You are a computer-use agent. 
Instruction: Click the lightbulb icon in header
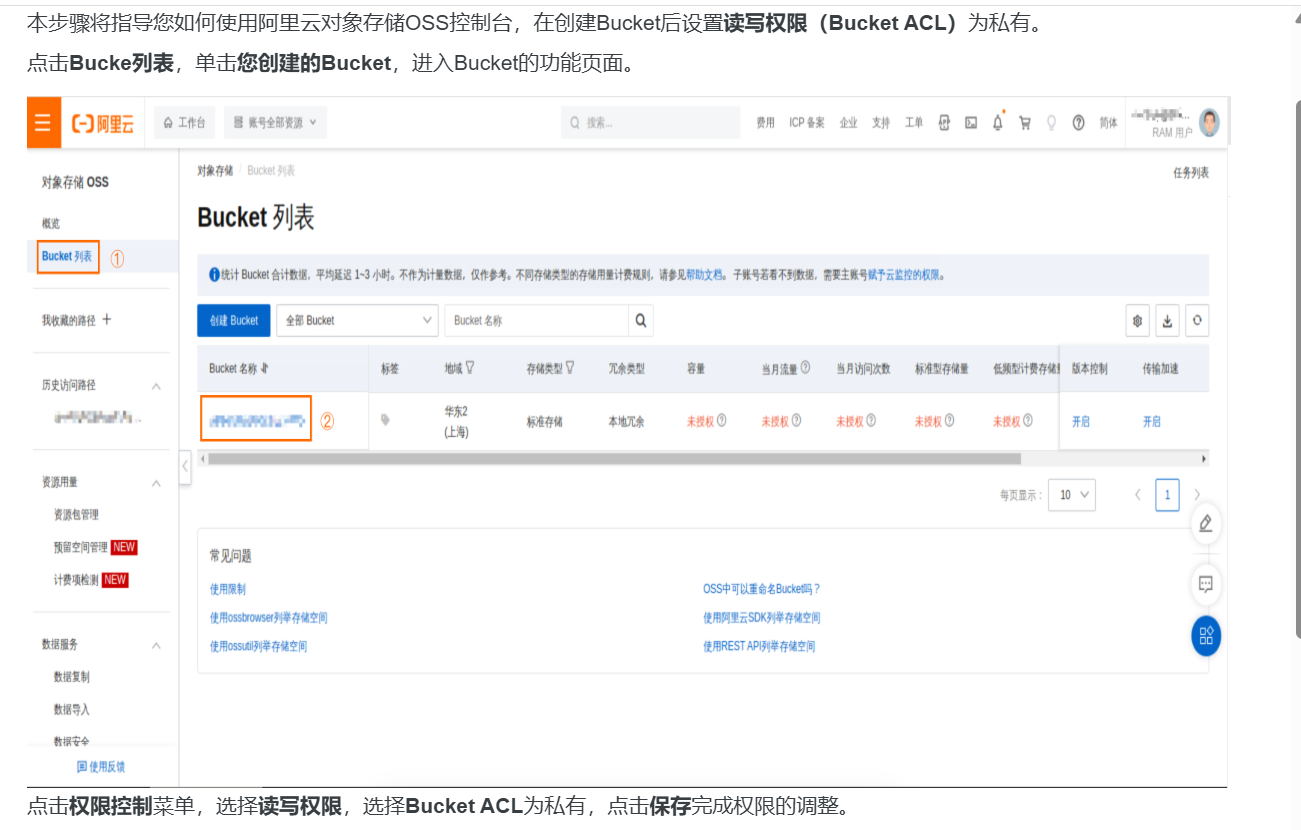[1051, 123]
